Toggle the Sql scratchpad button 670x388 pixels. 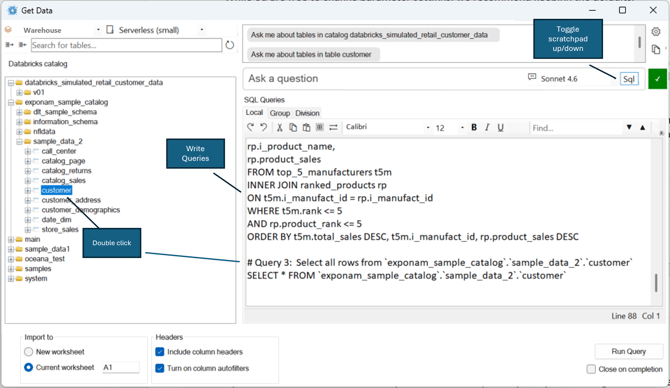coord(629,79)
